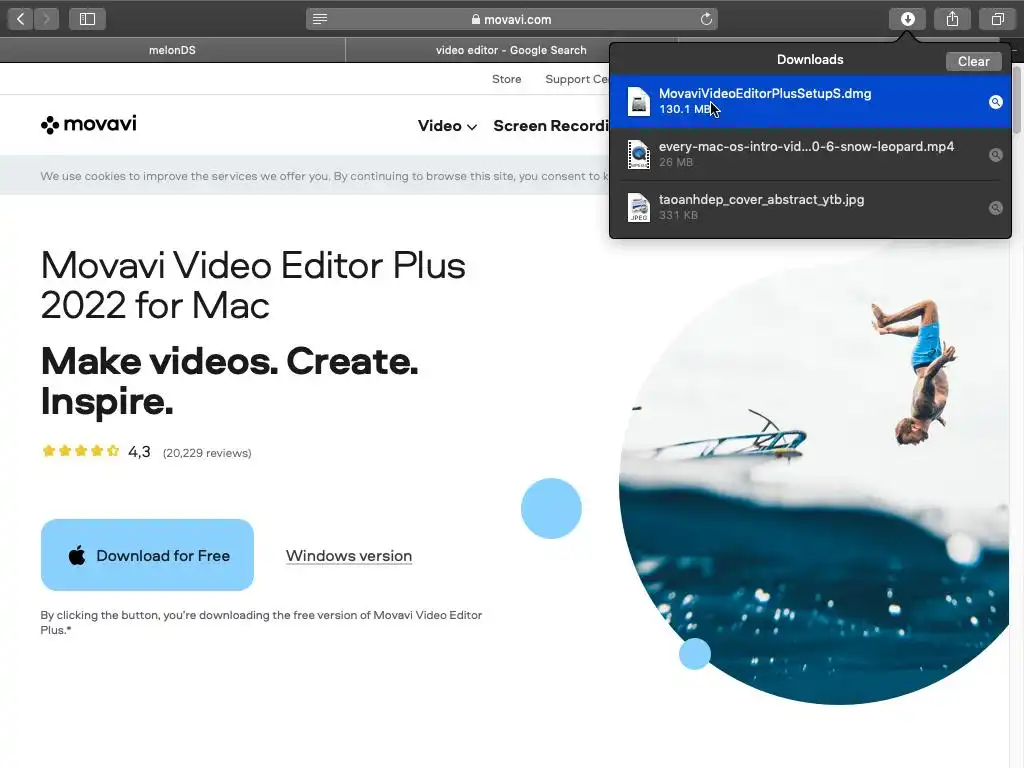Open the Windows version link
The width and height of the screenshot is (1024, 768).
(349, 556)
